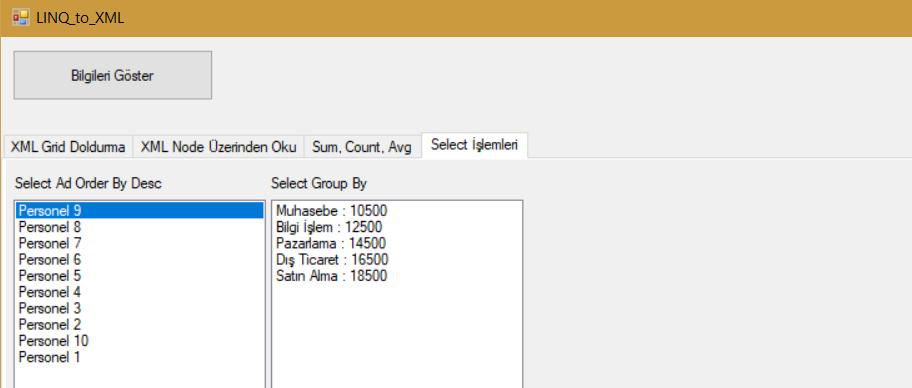
Task: Choose Personel 7 list item
Action: click(x=140, y=243)
